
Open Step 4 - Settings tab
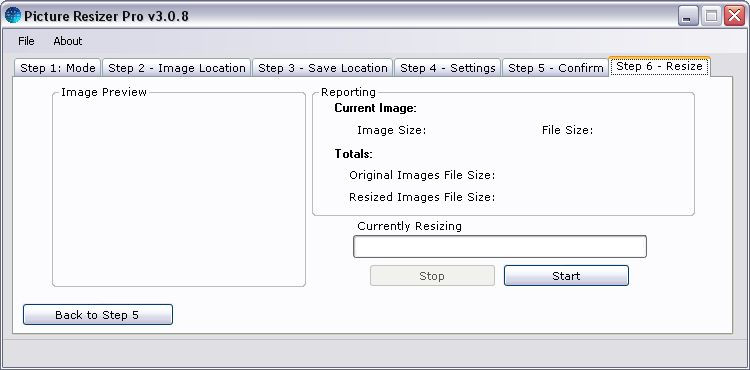click(448, 68)
